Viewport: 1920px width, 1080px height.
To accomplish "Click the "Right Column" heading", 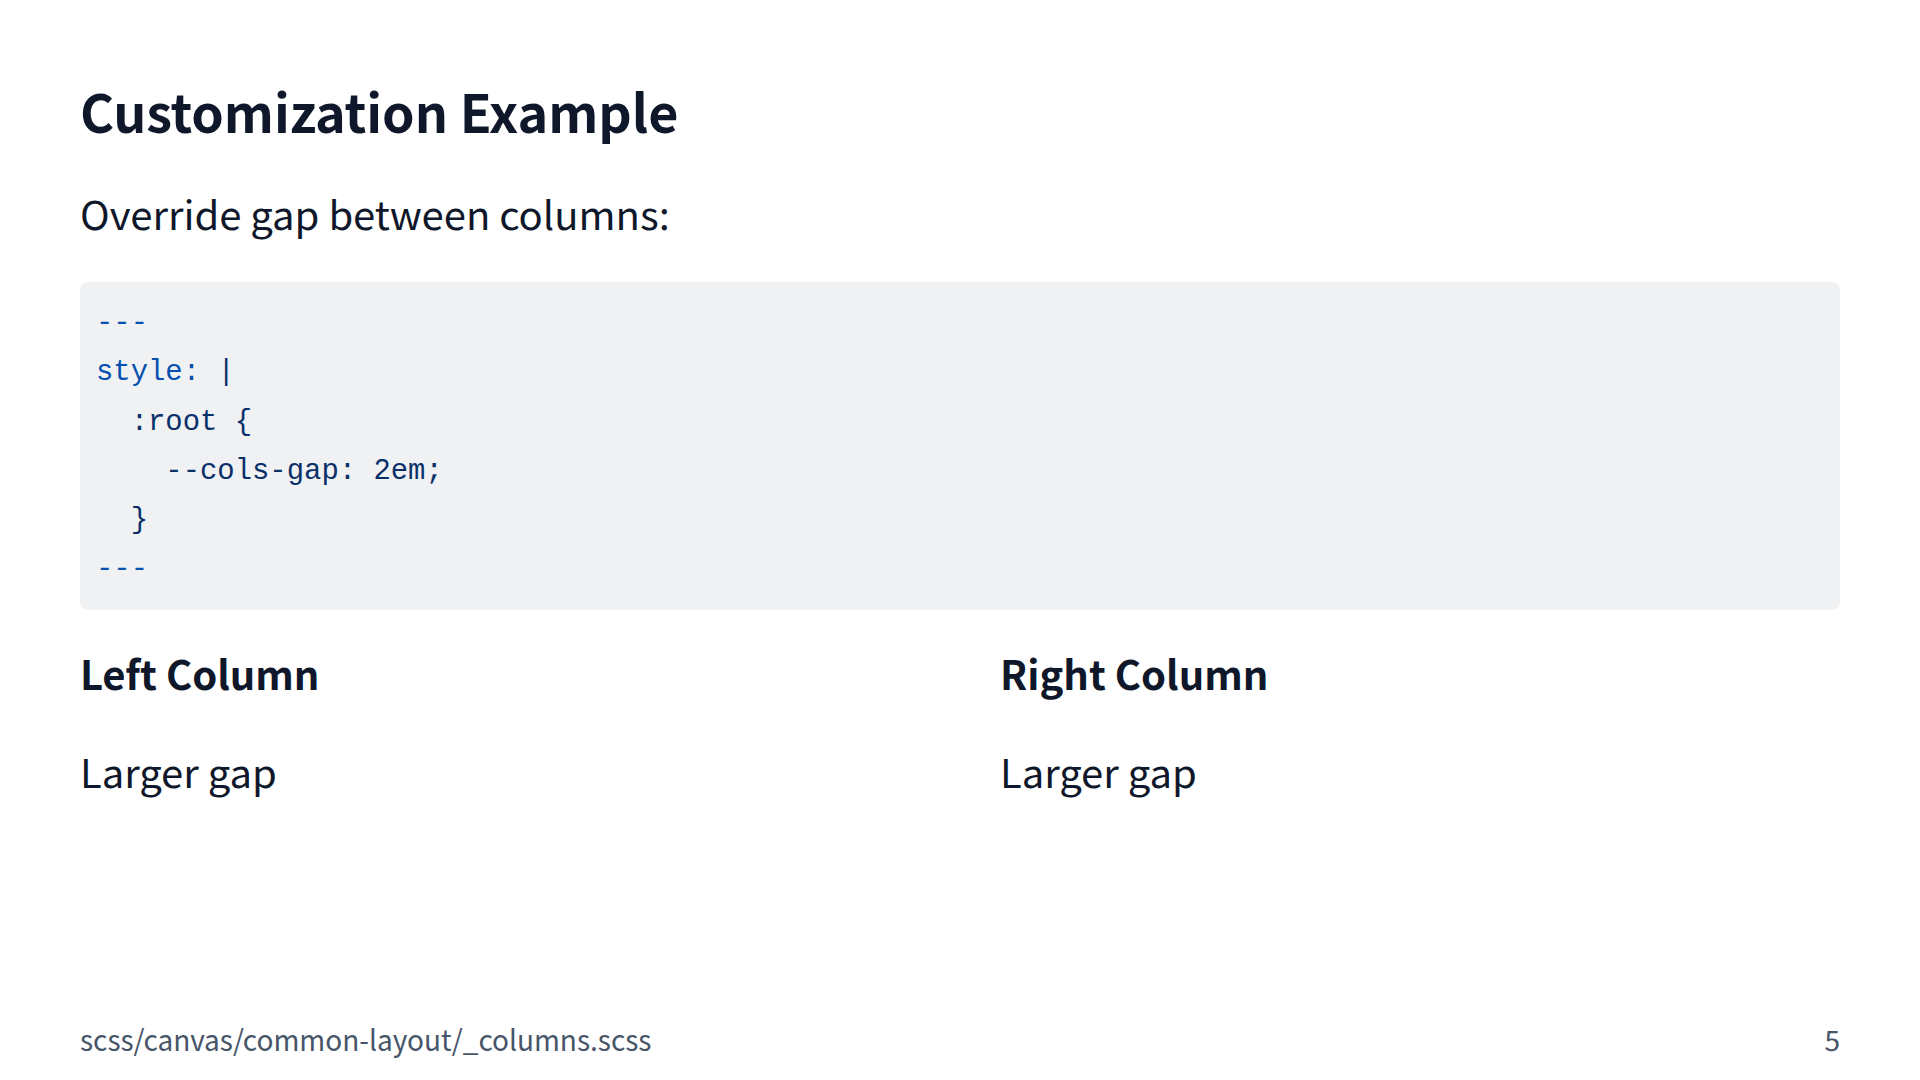I will pos(1133,676).
